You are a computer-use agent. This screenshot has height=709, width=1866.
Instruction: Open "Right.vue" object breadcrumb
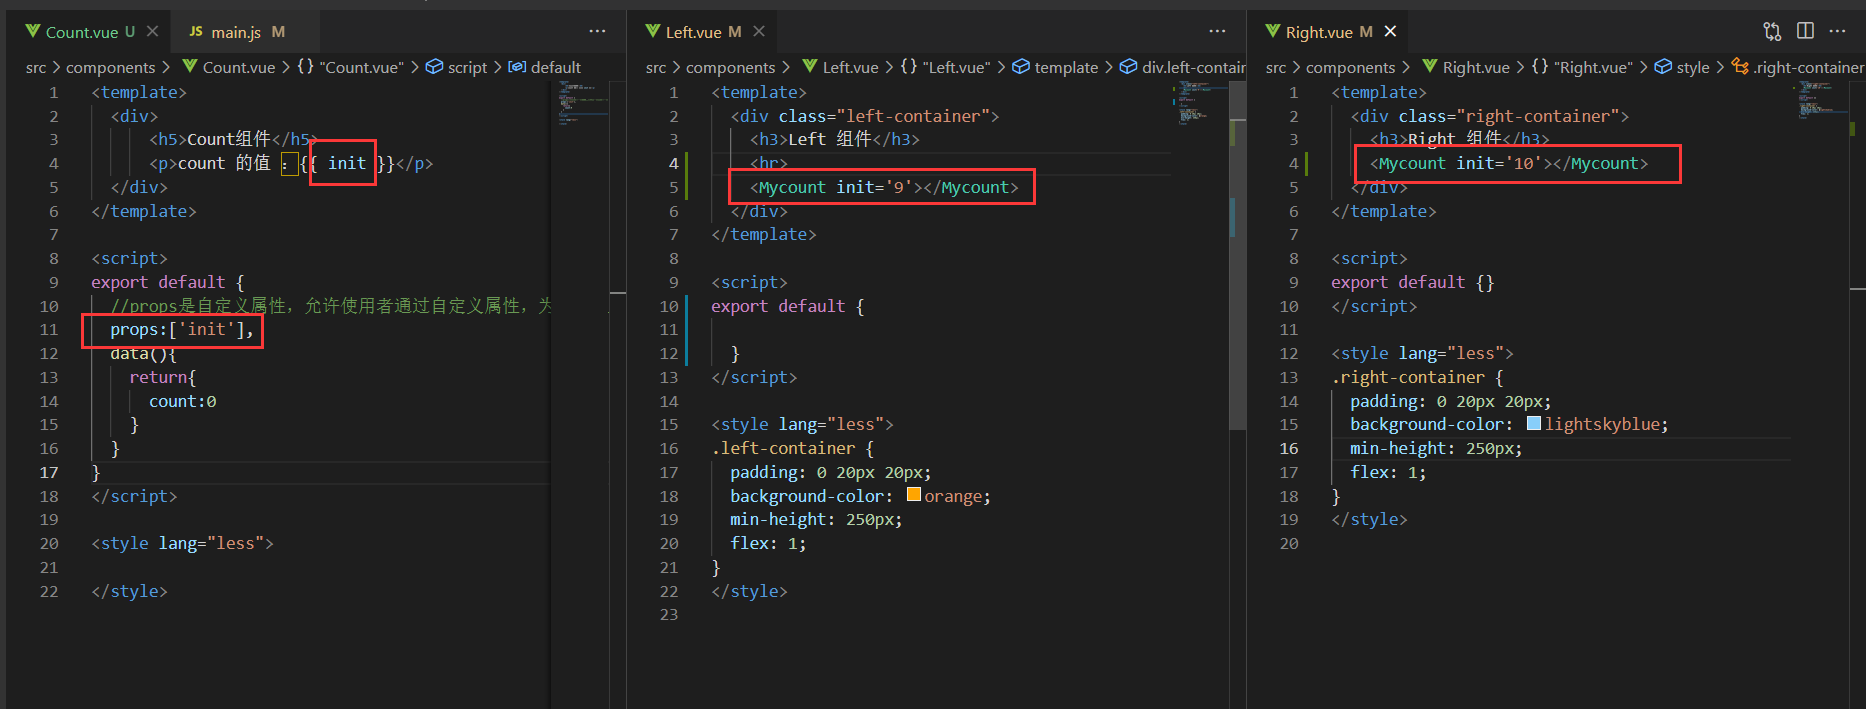click(1582, 68)
